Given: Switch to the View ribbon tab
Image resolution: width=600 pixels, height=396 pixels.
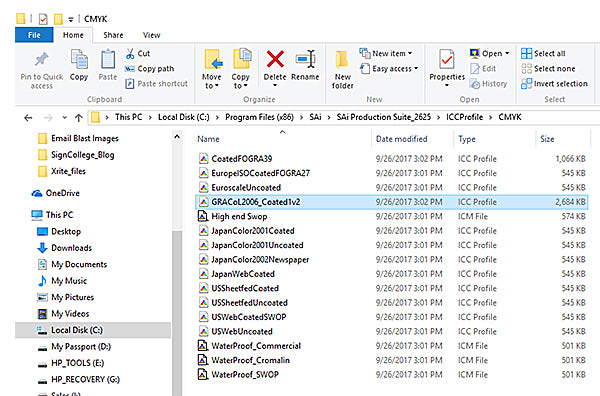Looking at the screenshot, I should coord(152,35).
